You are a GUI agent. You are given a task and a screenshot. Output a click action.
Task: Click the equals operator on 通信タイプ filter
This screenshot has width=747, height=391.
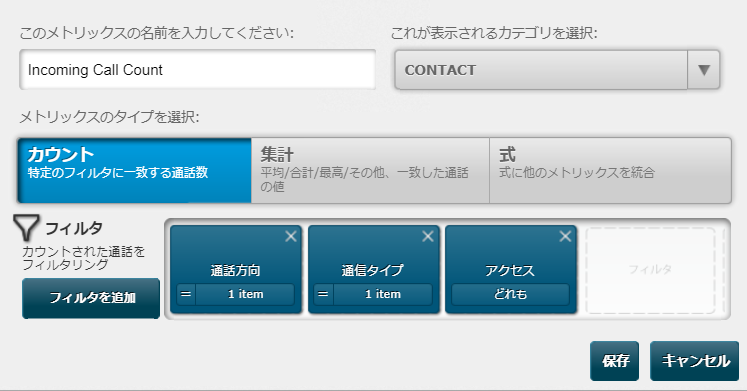pyautogui.click(x=323, y=294)
